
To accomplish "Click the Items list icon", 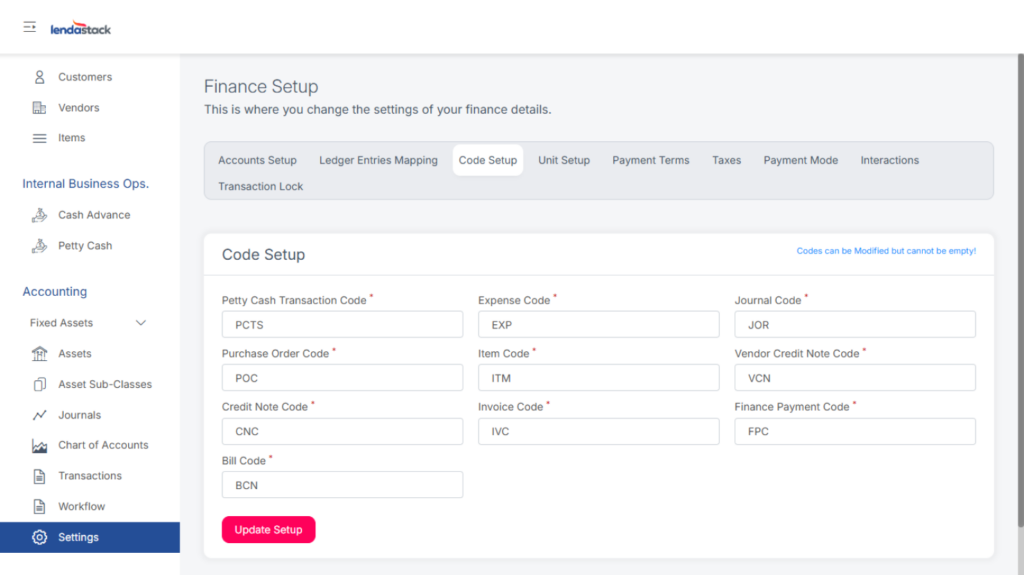I will click(x=40, y=138).
